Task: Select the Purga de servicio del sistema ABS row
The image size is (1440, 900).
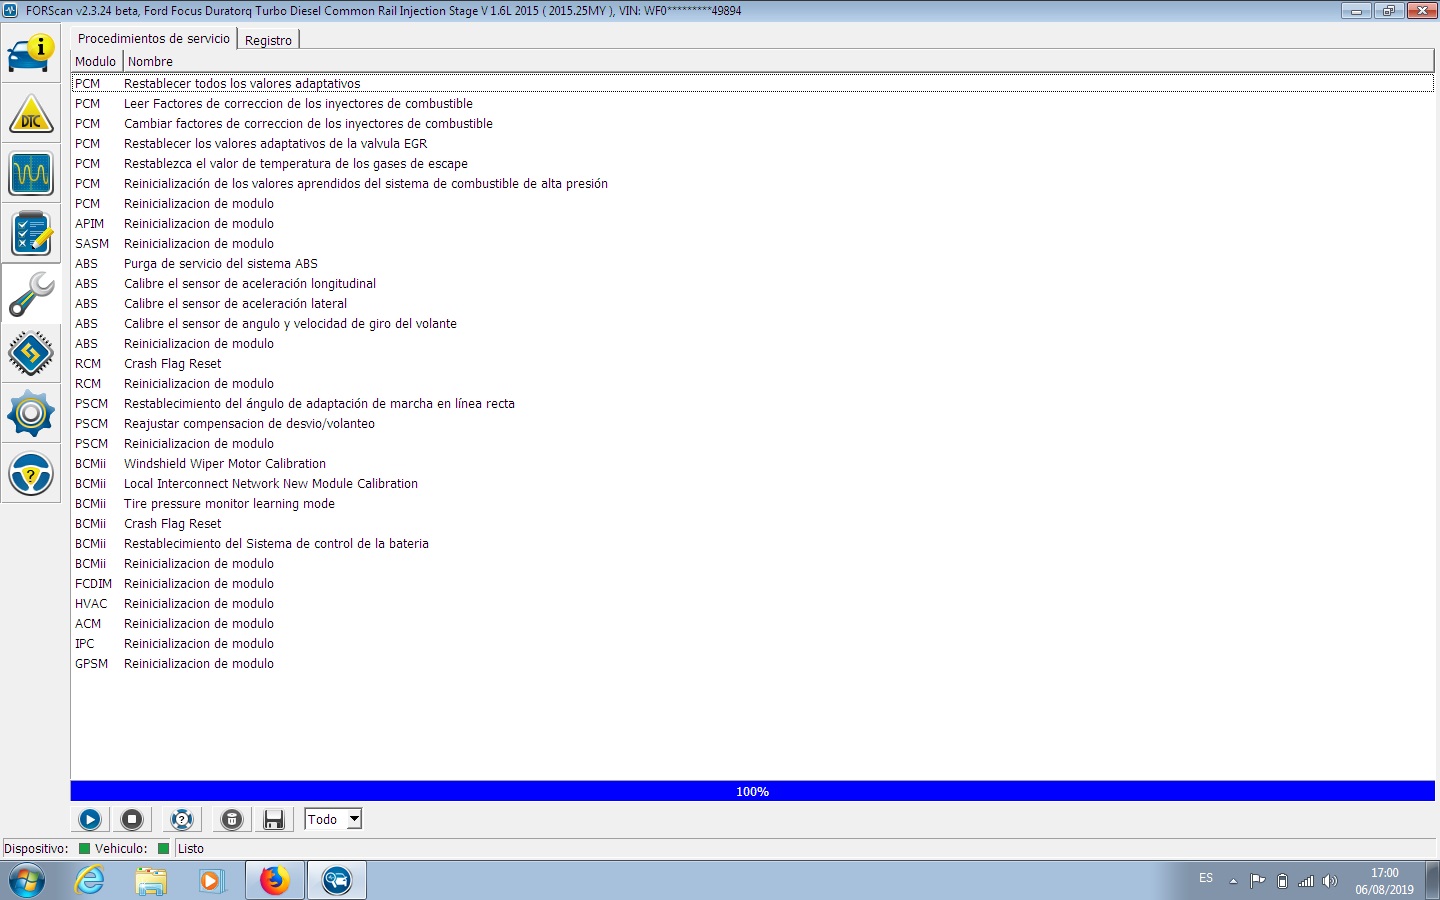Action: tap(221, 264)
